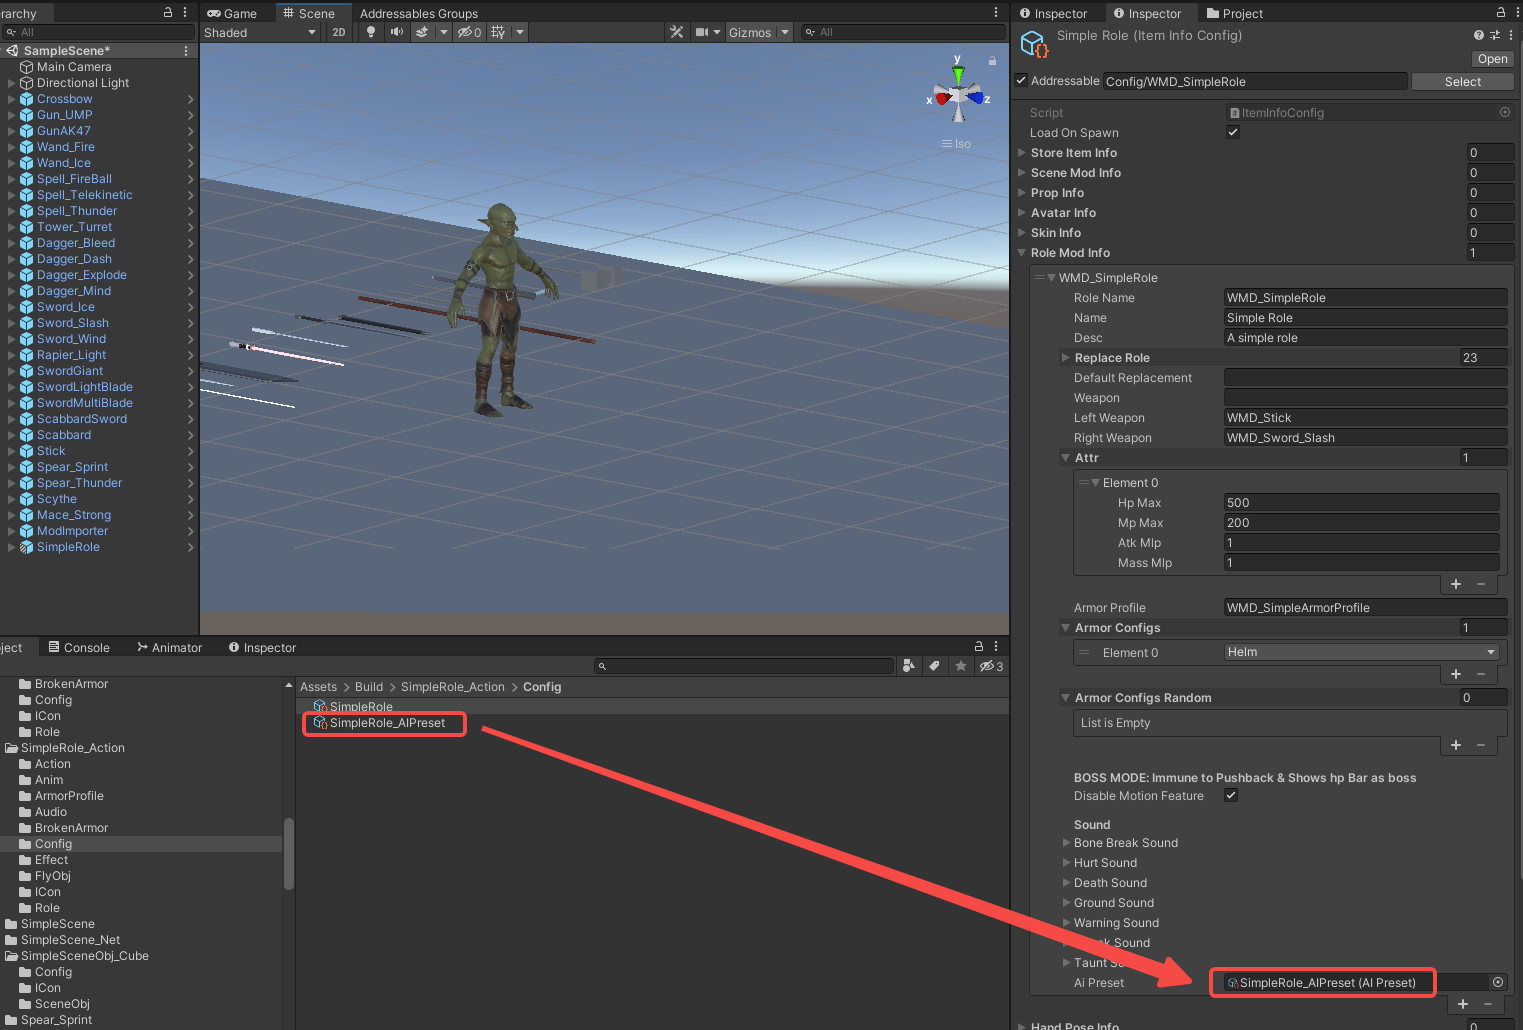Click the Search by Type icon
The image size is (1523, 1030).
click(908, 666)
